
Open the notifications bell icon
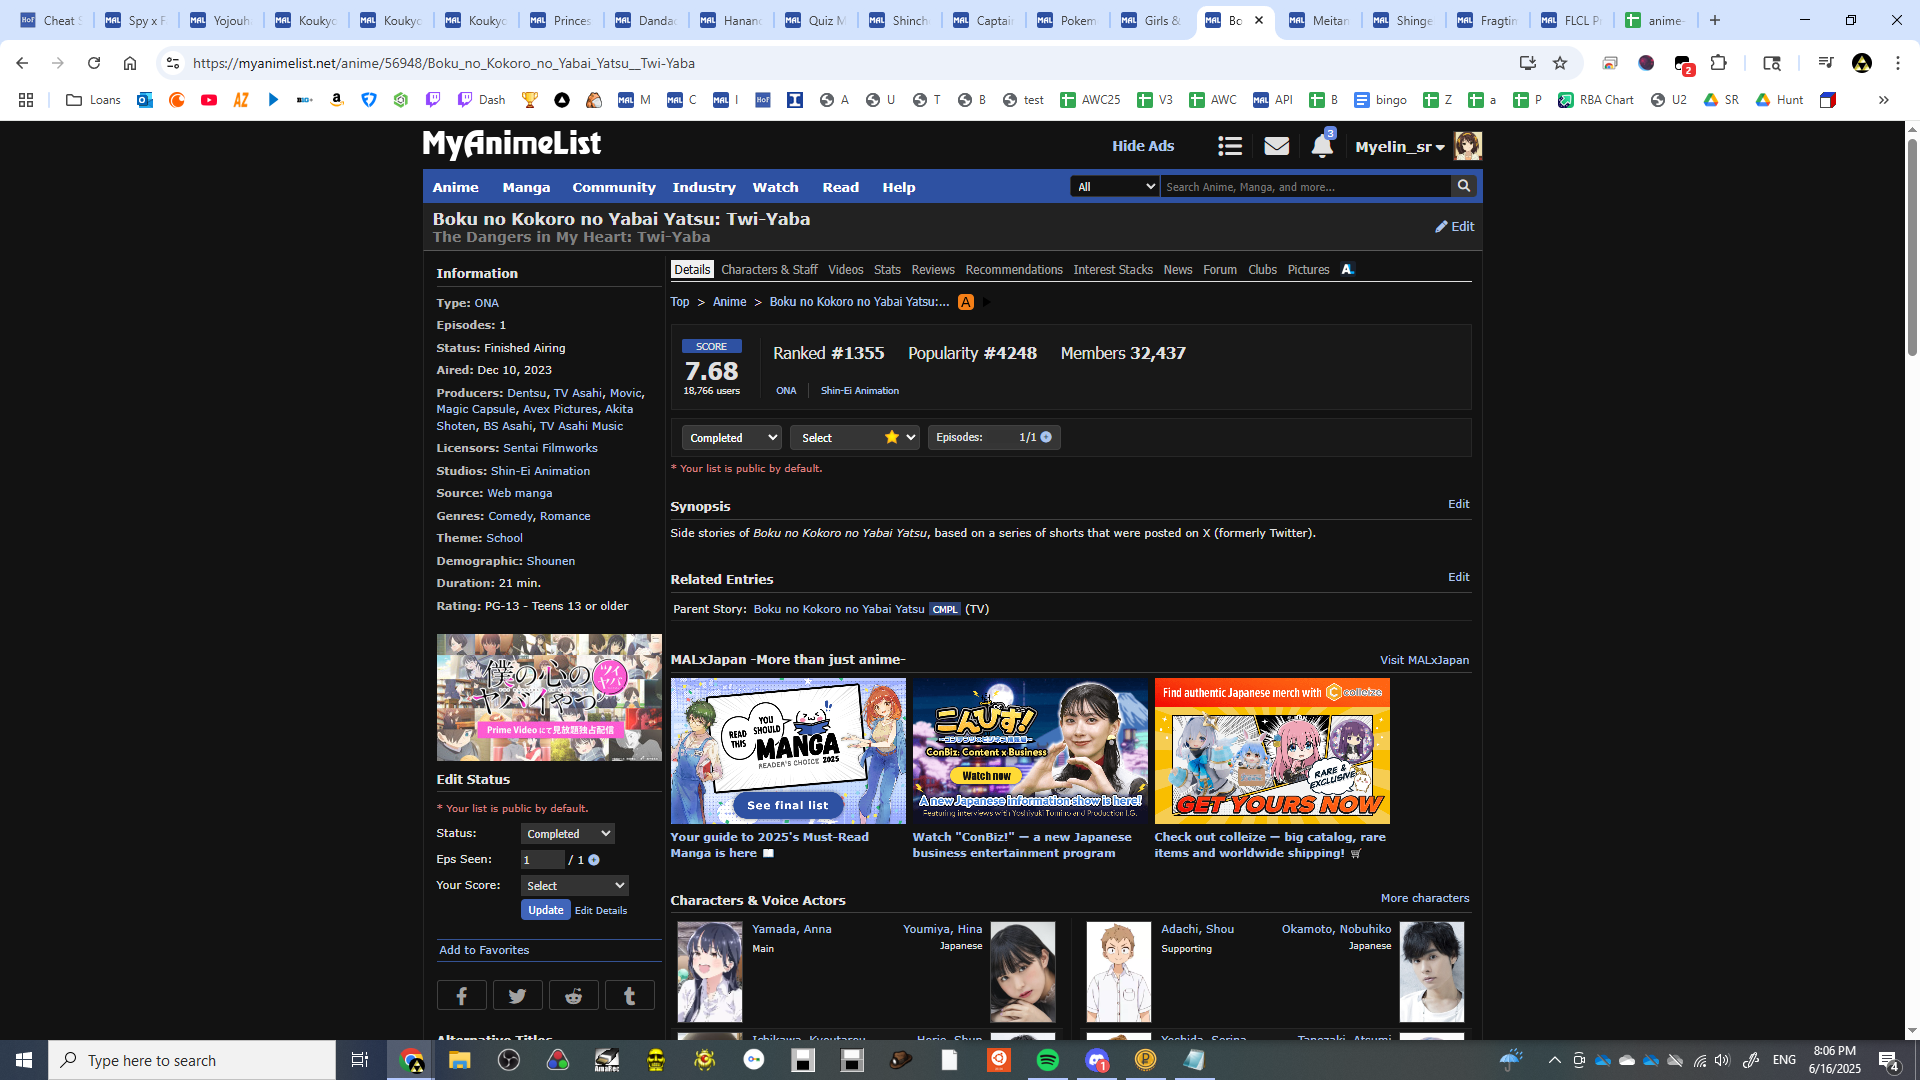pyautogui.click(x=1321, y=147)
